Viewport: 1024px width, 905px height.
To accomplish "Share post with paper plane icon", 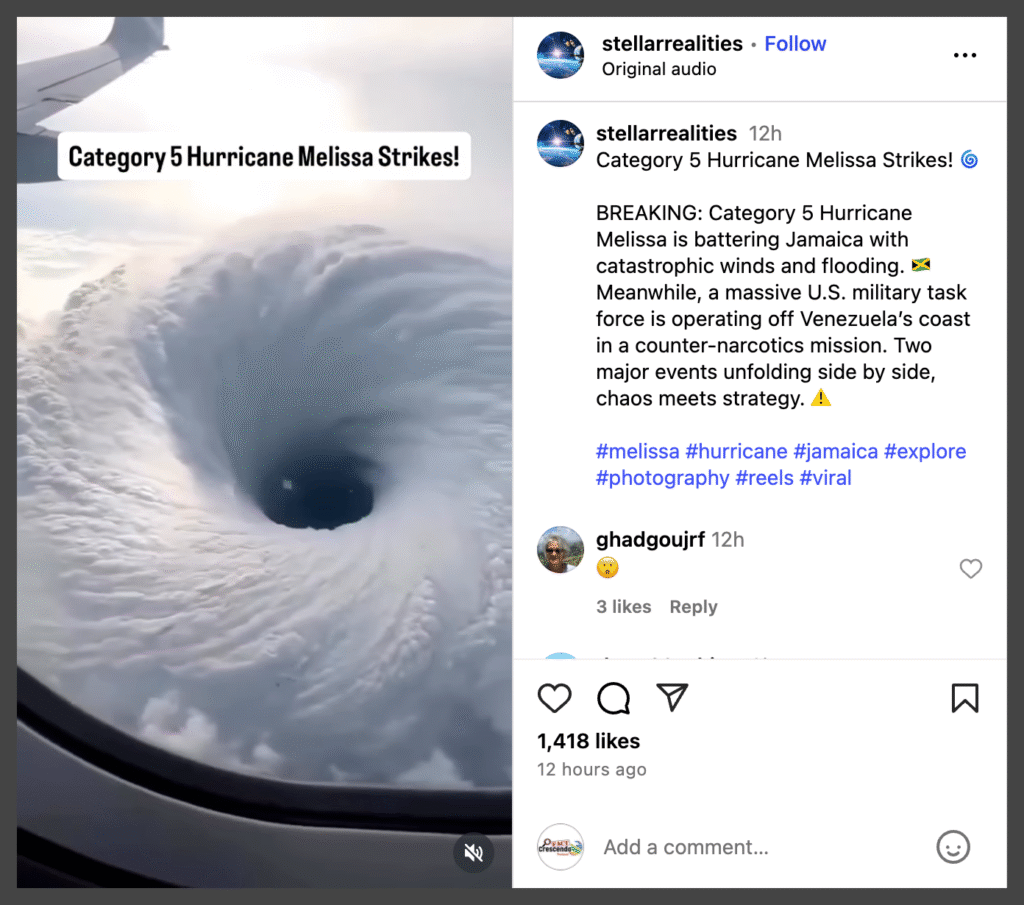I will [672, 697].
